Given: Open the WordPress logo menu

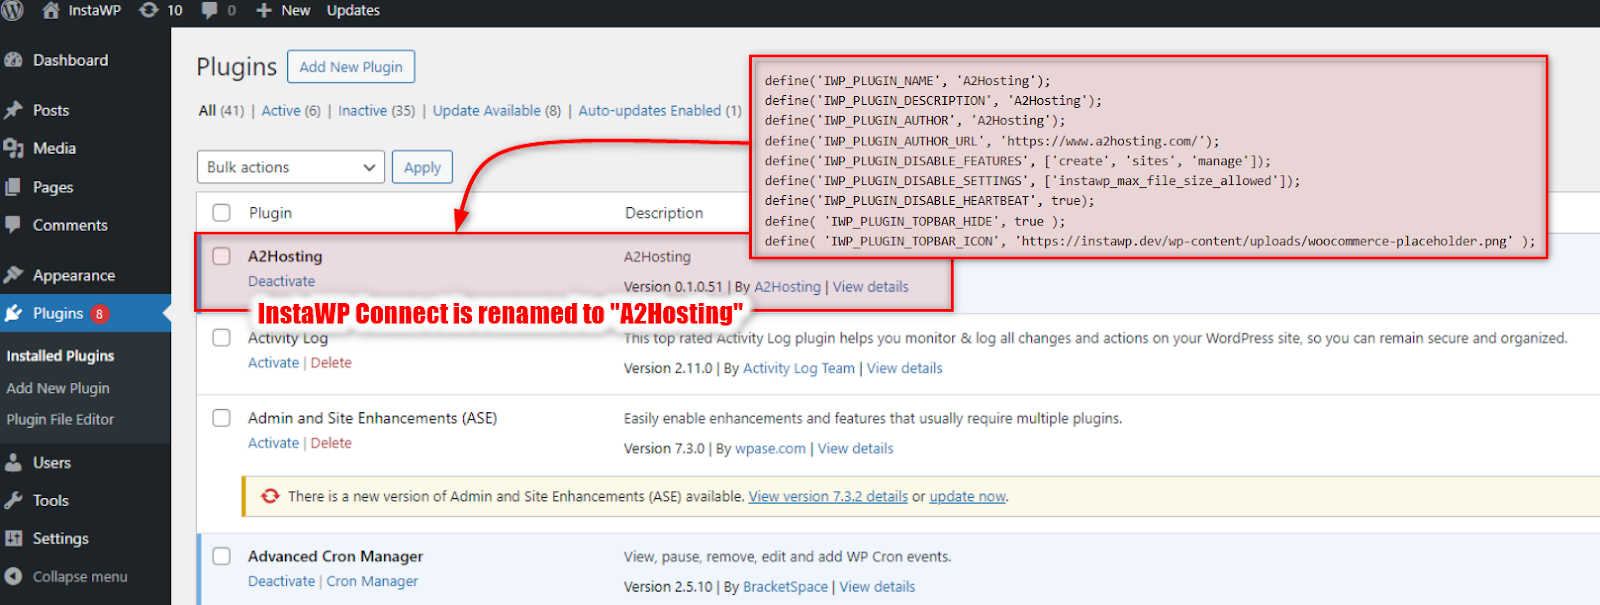Looking at the screenshot, I should 12,10.
